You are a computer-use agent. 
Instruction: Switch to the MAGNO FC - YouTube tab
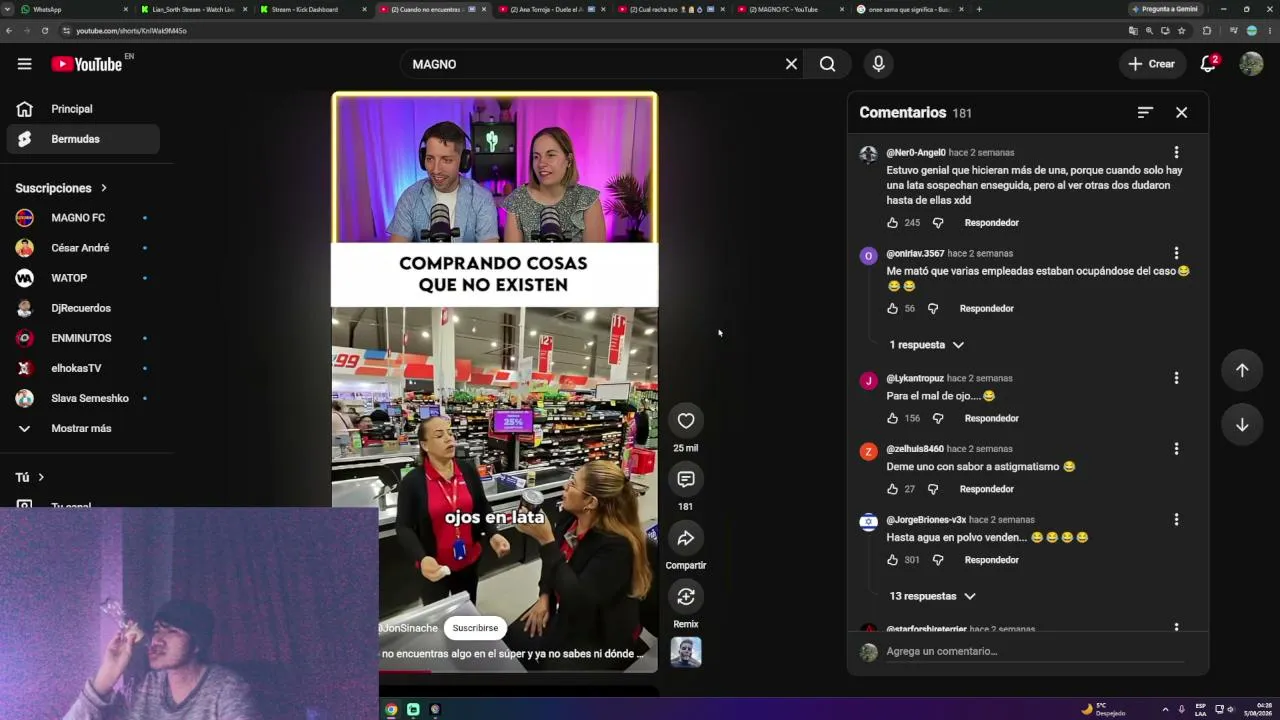[789, 9]
